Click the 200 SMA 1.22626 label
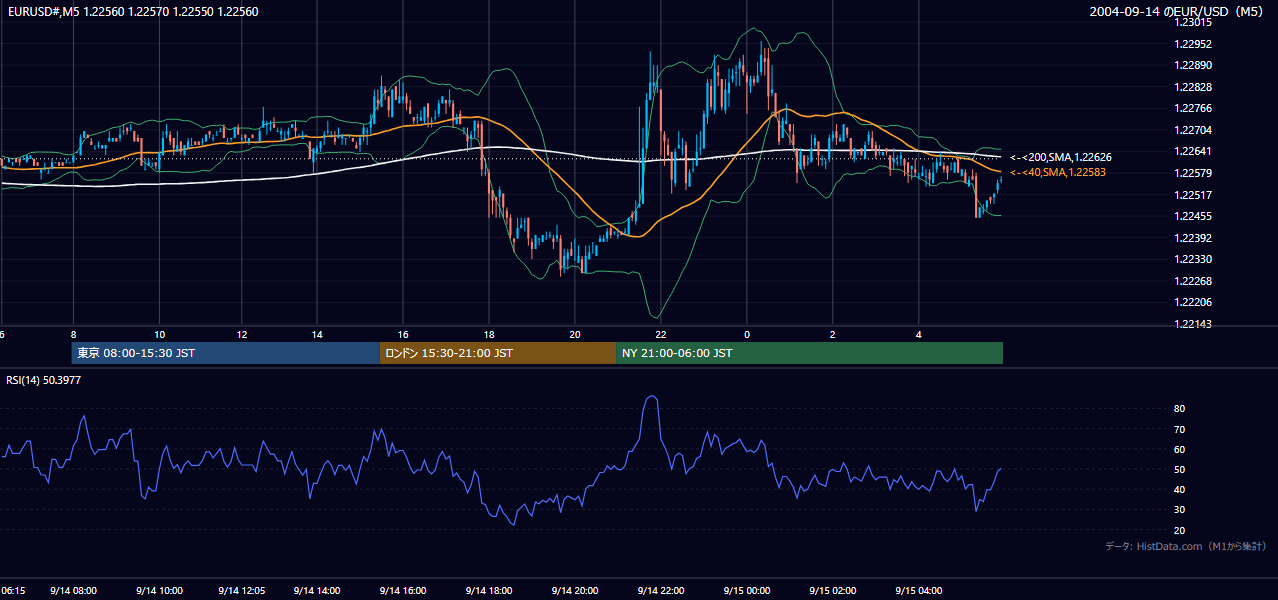The height and width of the screenshot is (600, 1278). [1060, 158]
